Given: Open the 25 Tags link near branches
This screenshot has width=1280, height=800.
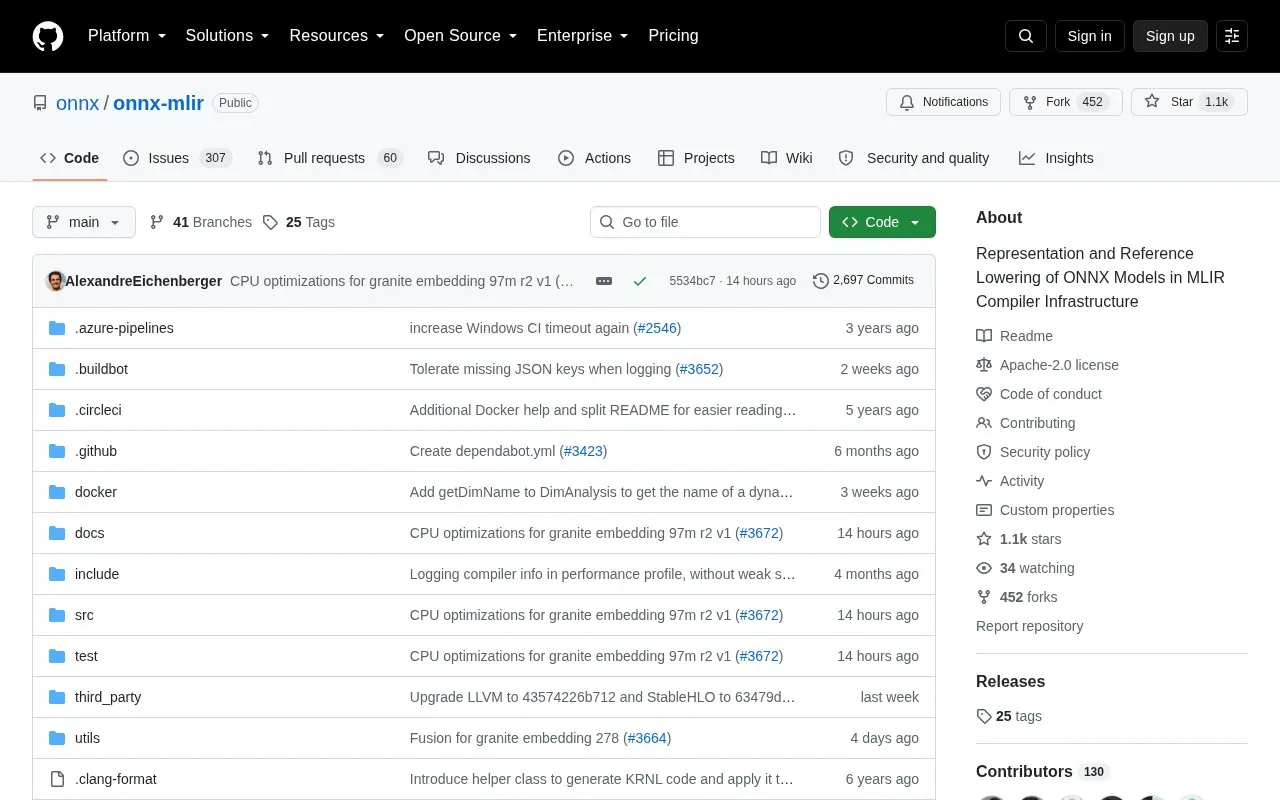Looking at the screenshot, I should [299, 222].
